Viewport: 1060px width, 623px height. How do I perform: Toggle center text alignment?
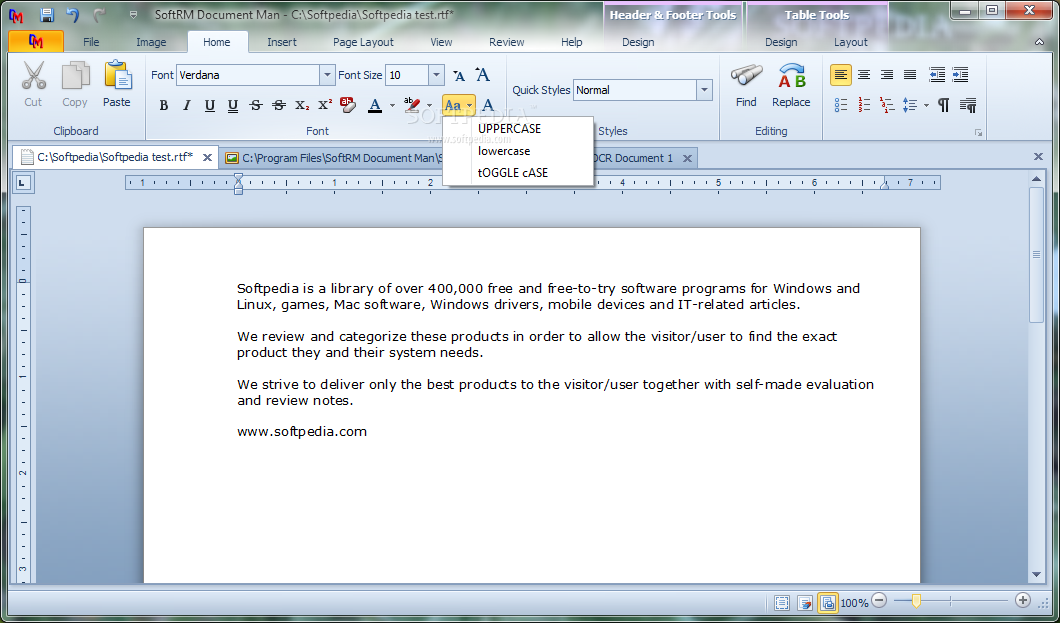pyautogui.click(x=864, y=75)
